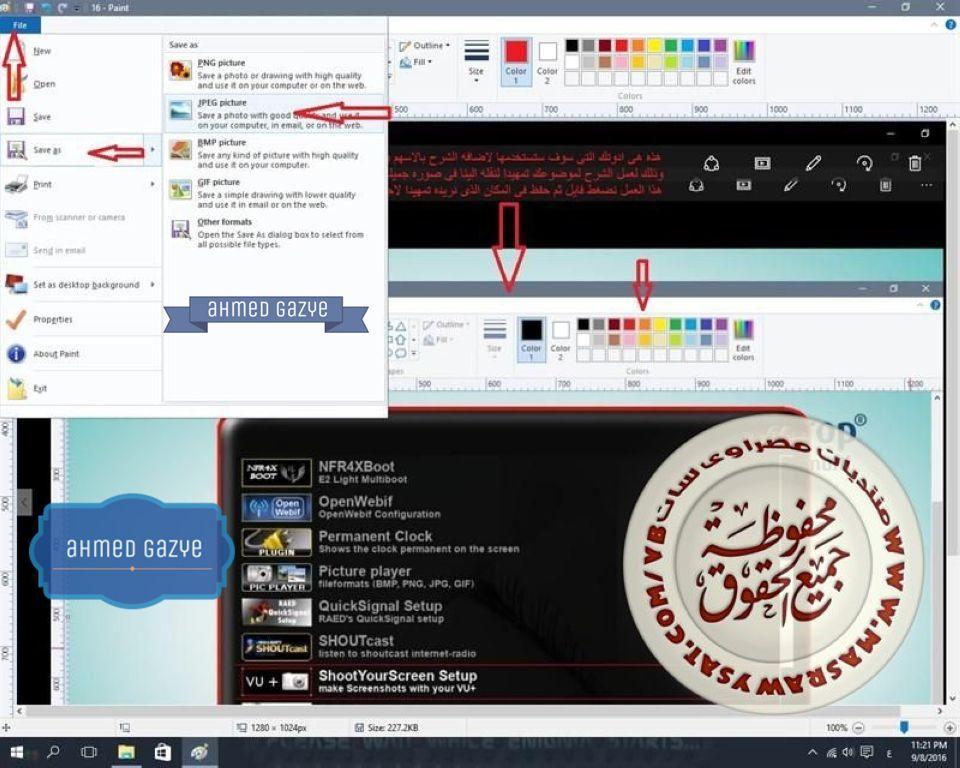The image size is (960, 768).
Task: Click the horizontal scrollbar left arrow
Action: [20, 711]
